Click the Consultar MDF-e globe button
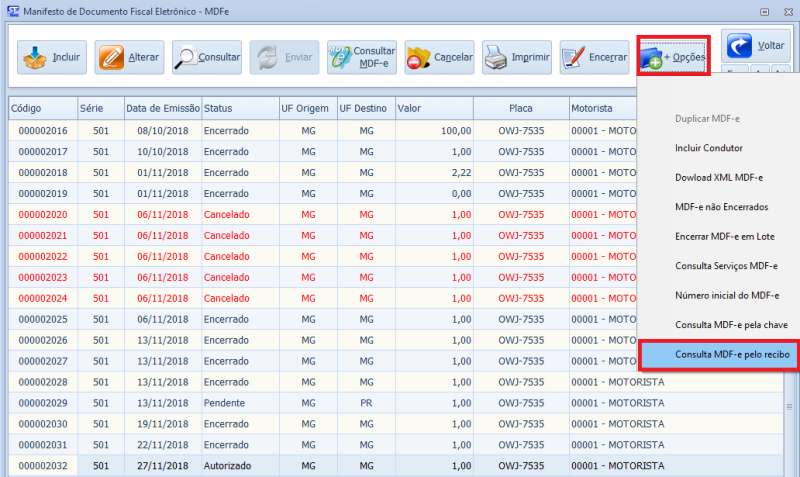The image size is (800, 477). (362, 58)
